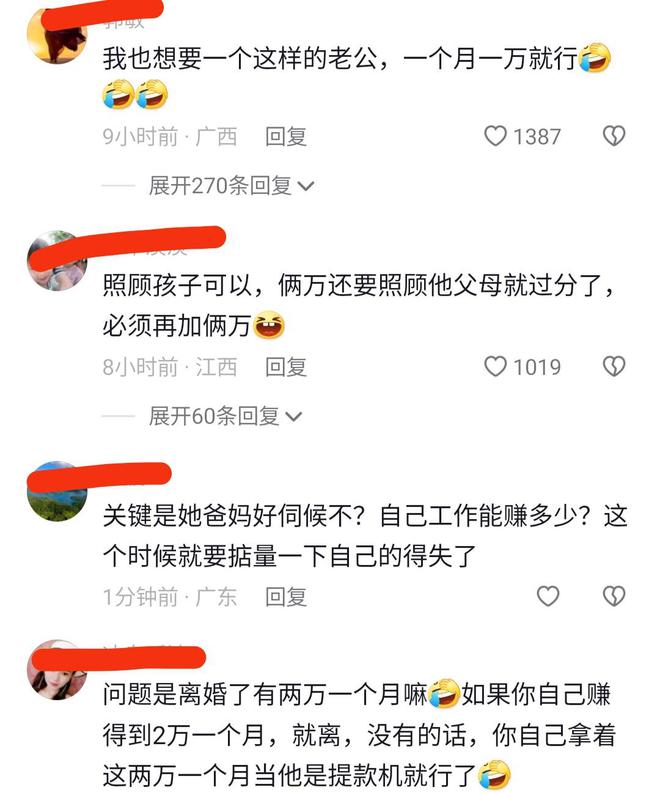Image resolution: width=660 pixels, height=793 pixels.
Task: Click the 1019 like count
Action: pos(537,367)
